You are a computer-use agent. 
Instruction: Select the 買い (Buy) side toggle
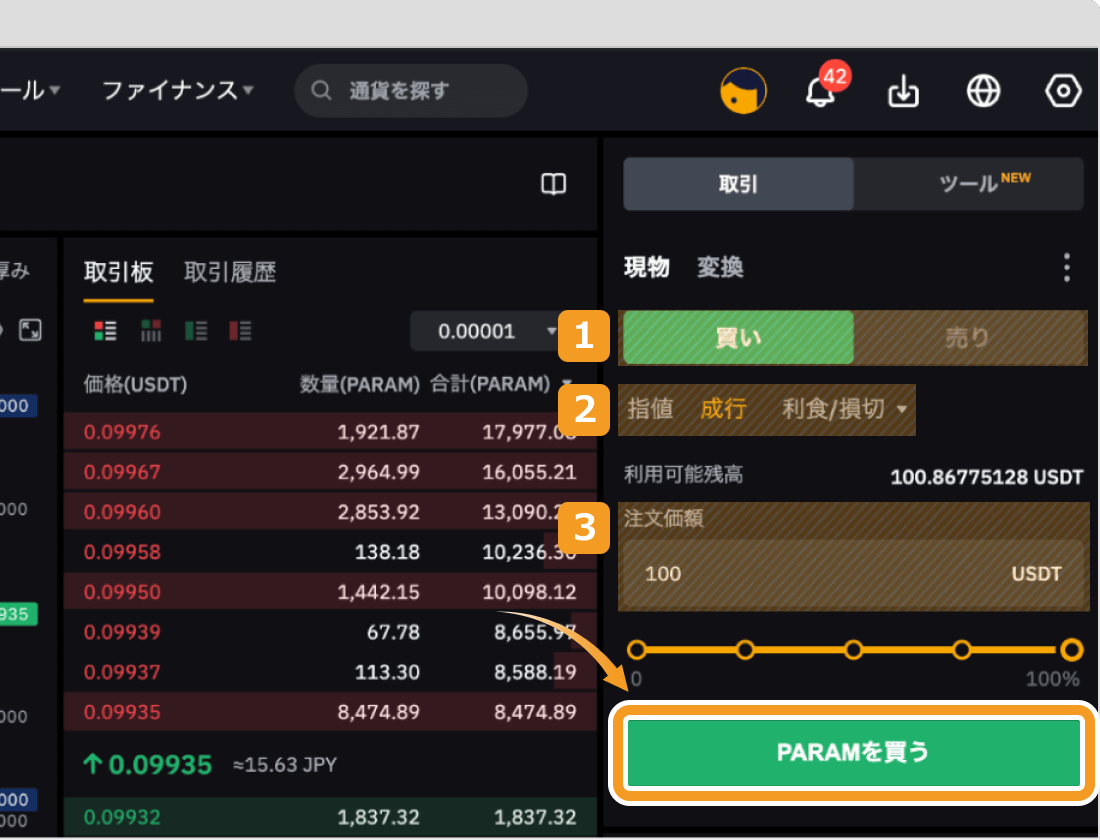click(x=737, y=337)
